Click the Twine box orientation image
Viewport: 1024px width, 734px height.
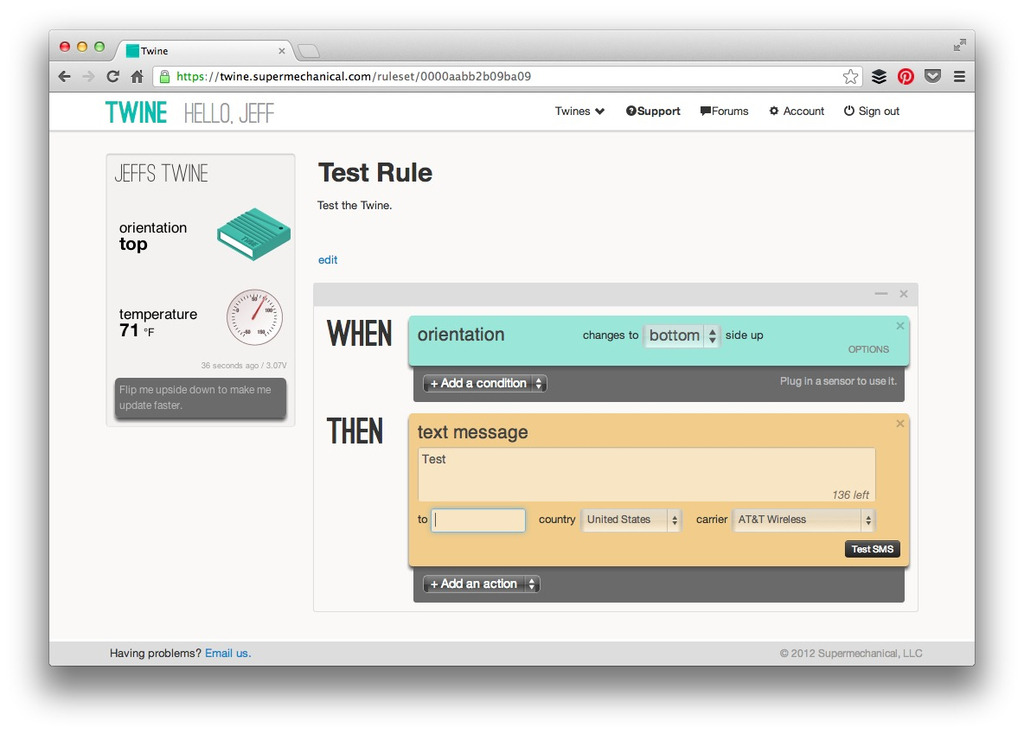[253, 234]
